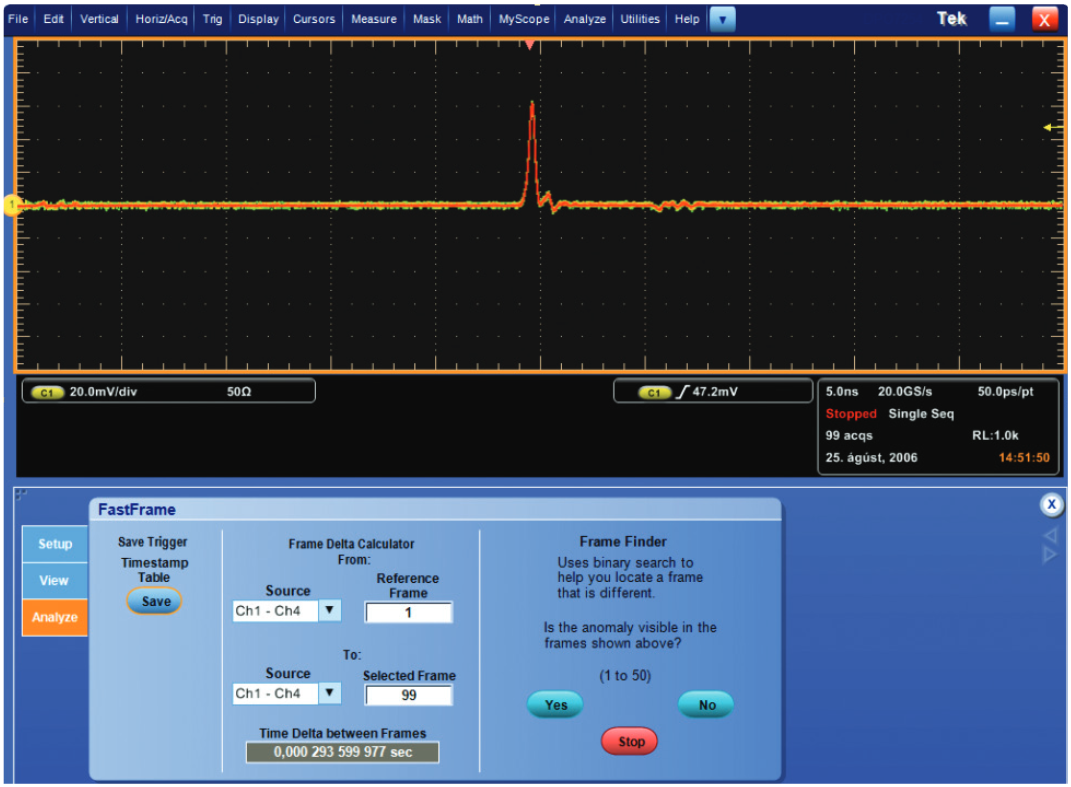Screen dimensions: 1071x787
Task: Stop the Frame Finder search
Action: point(631,742)
